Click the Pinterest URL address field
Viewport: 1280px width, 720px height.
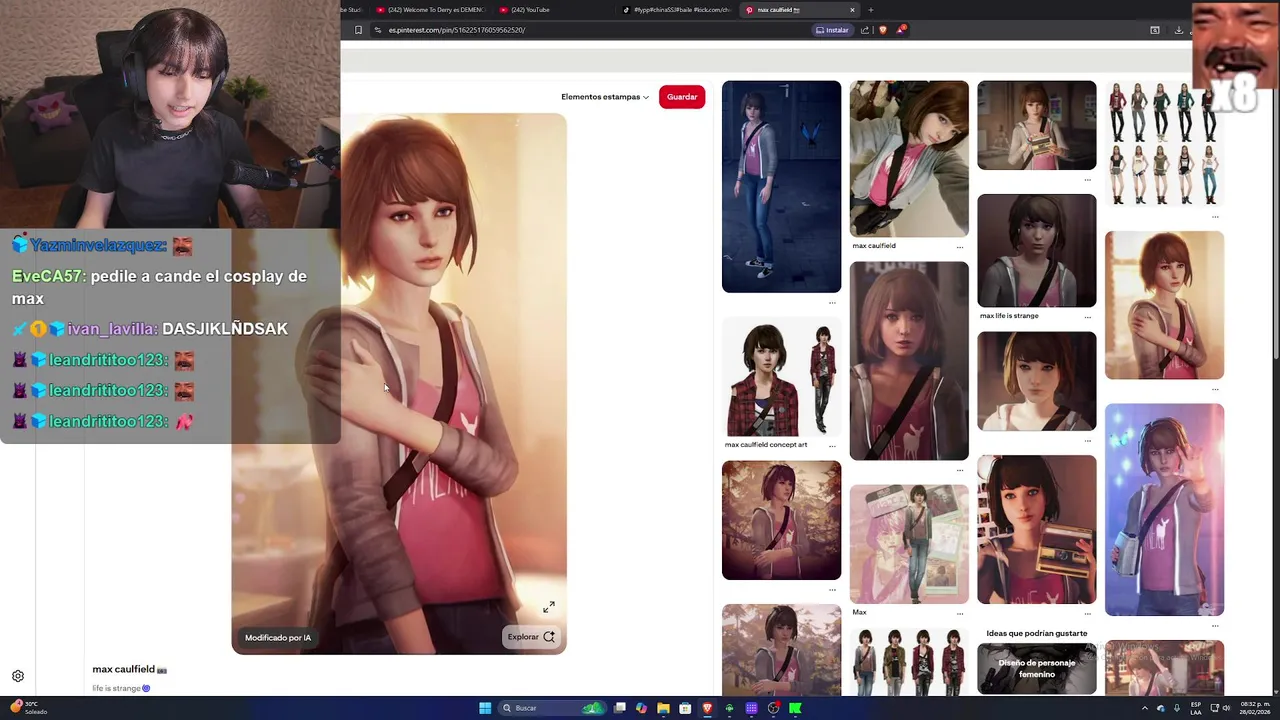point(590,30)
